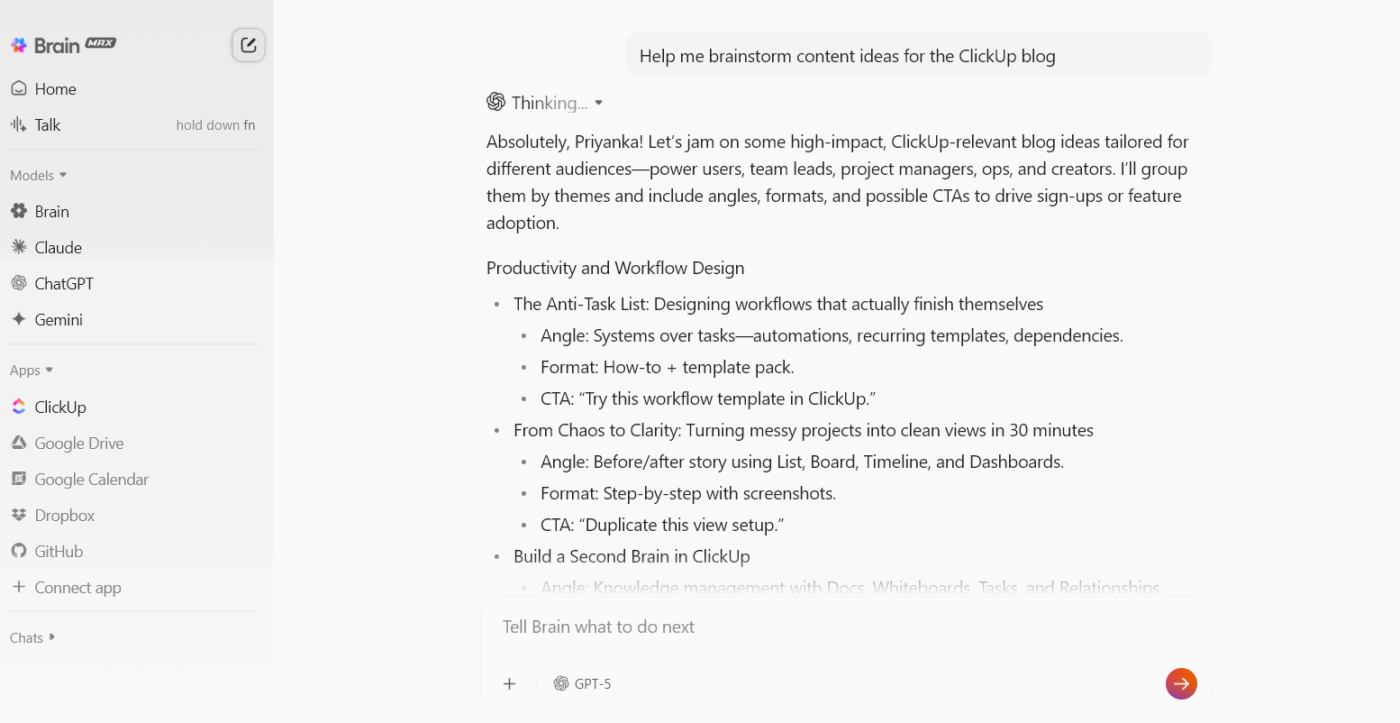The height and width of the screenshot is (723, 1400).
Task: Click the orange send button
Action: point(1181,683)
